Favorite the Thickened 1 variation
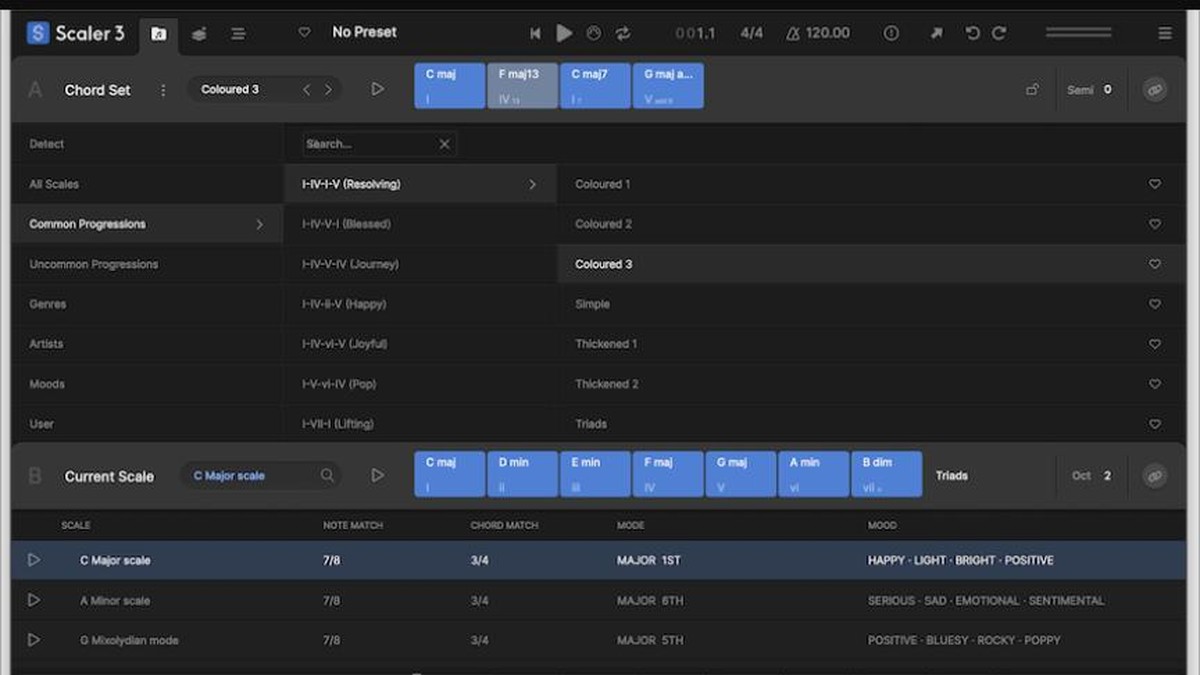This screenshot has height=675, width=1200. (1155, 344)
